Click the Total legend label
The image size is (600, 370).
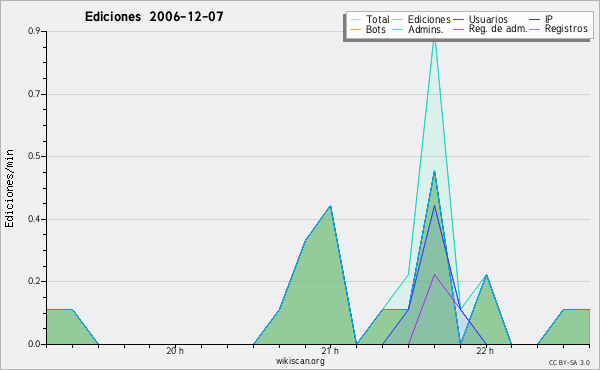(377, 19)
